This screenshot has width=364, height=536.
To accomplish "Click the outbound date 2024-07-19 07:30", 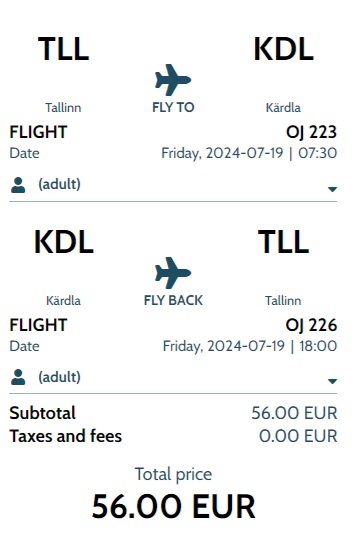I will (x=249, y=153).
